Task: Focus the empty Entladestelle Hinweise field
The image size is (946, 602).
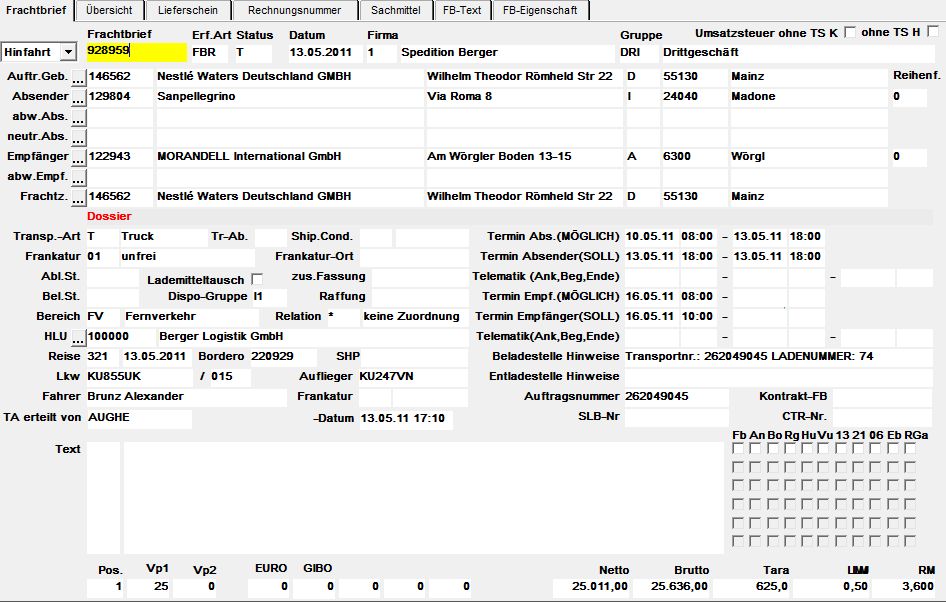Action: tap(778, 376)
